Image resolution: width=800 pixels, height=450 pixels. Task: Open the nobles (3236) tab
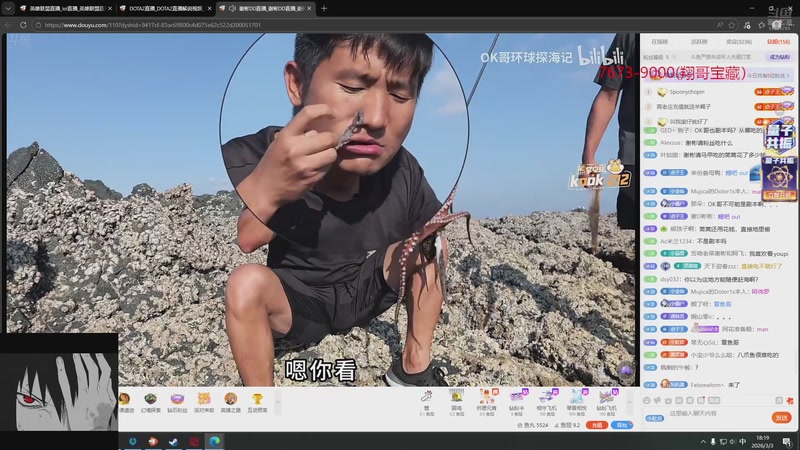(738, 42)
